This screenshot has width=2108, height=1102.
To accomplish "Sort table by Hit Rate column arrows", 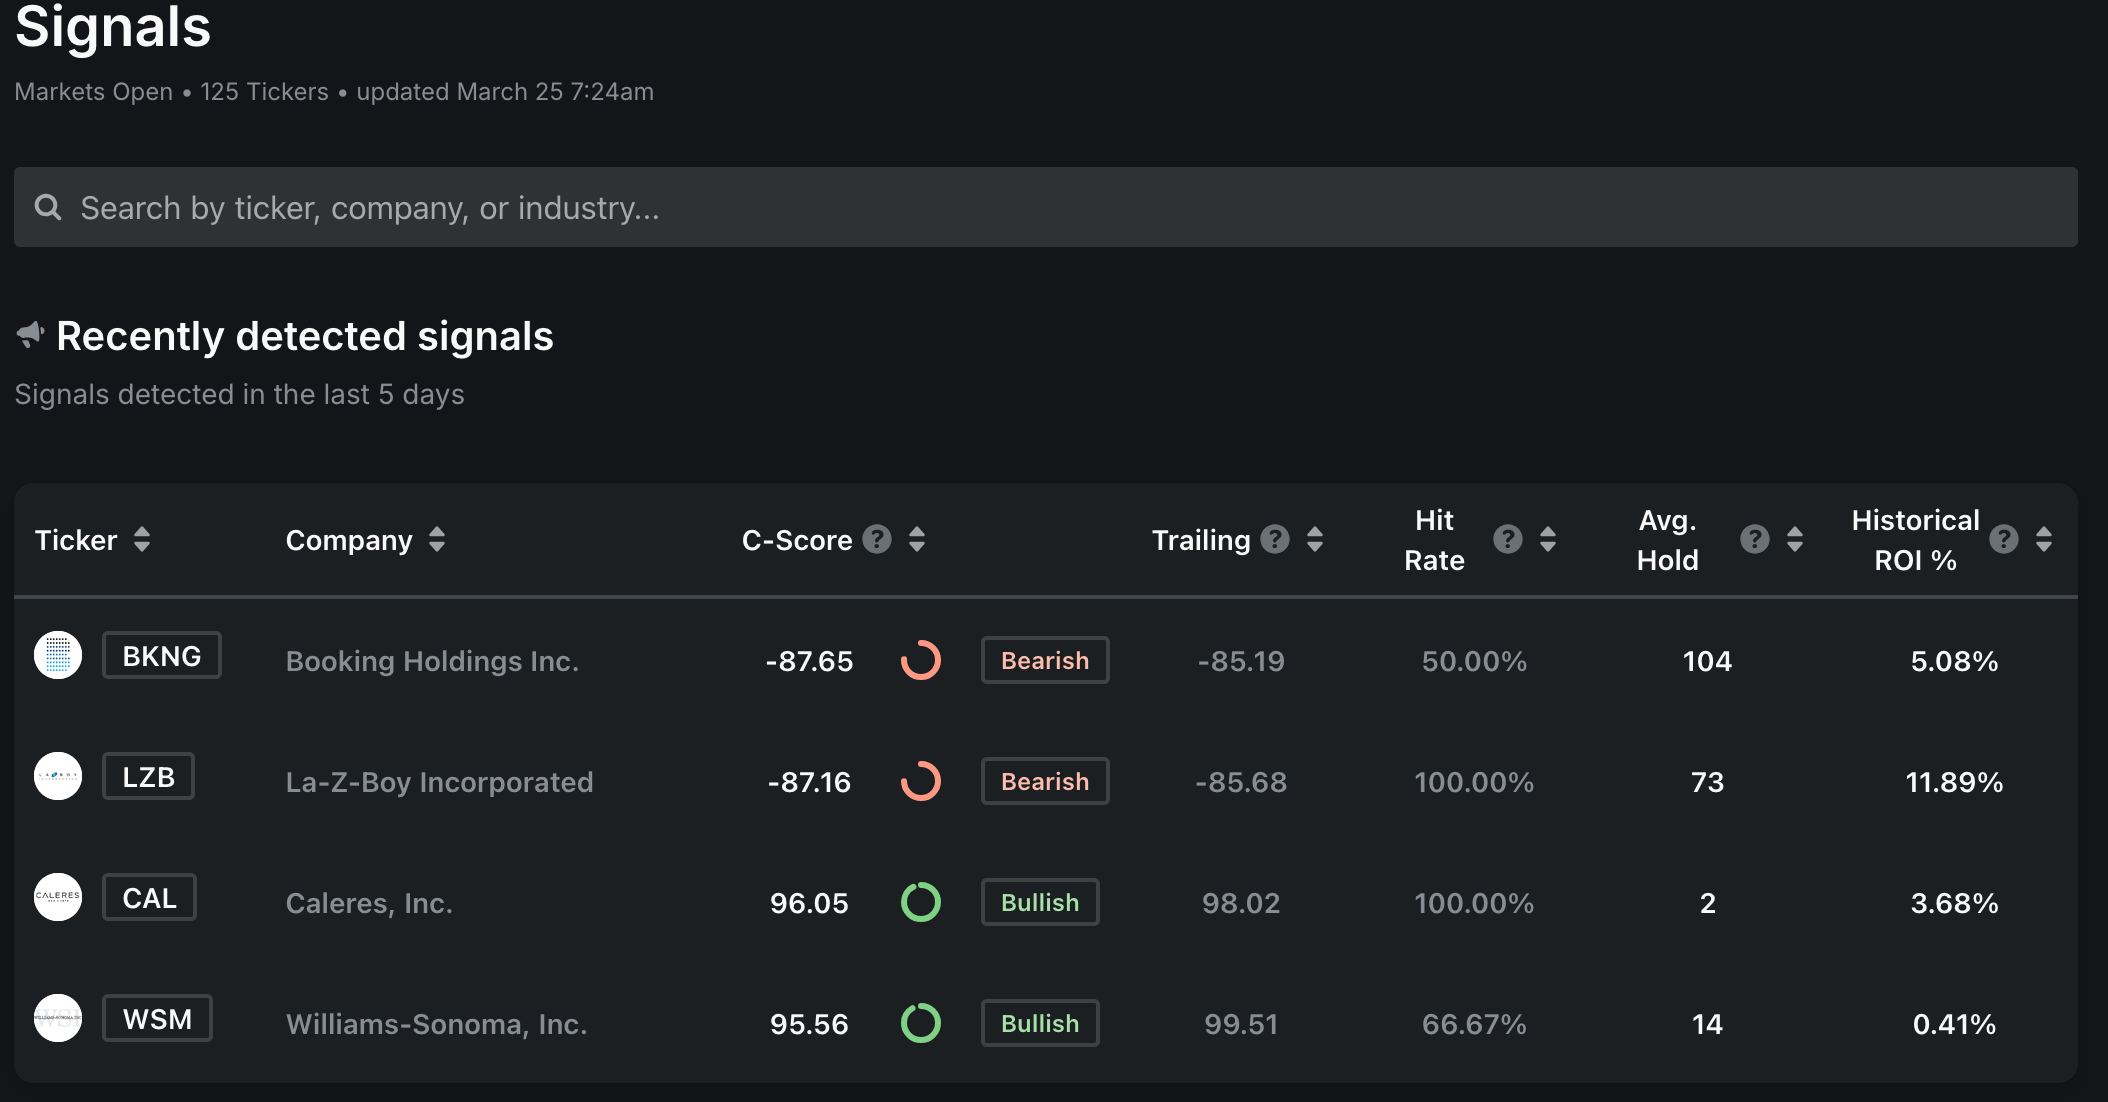I will tap(1548, 539).
